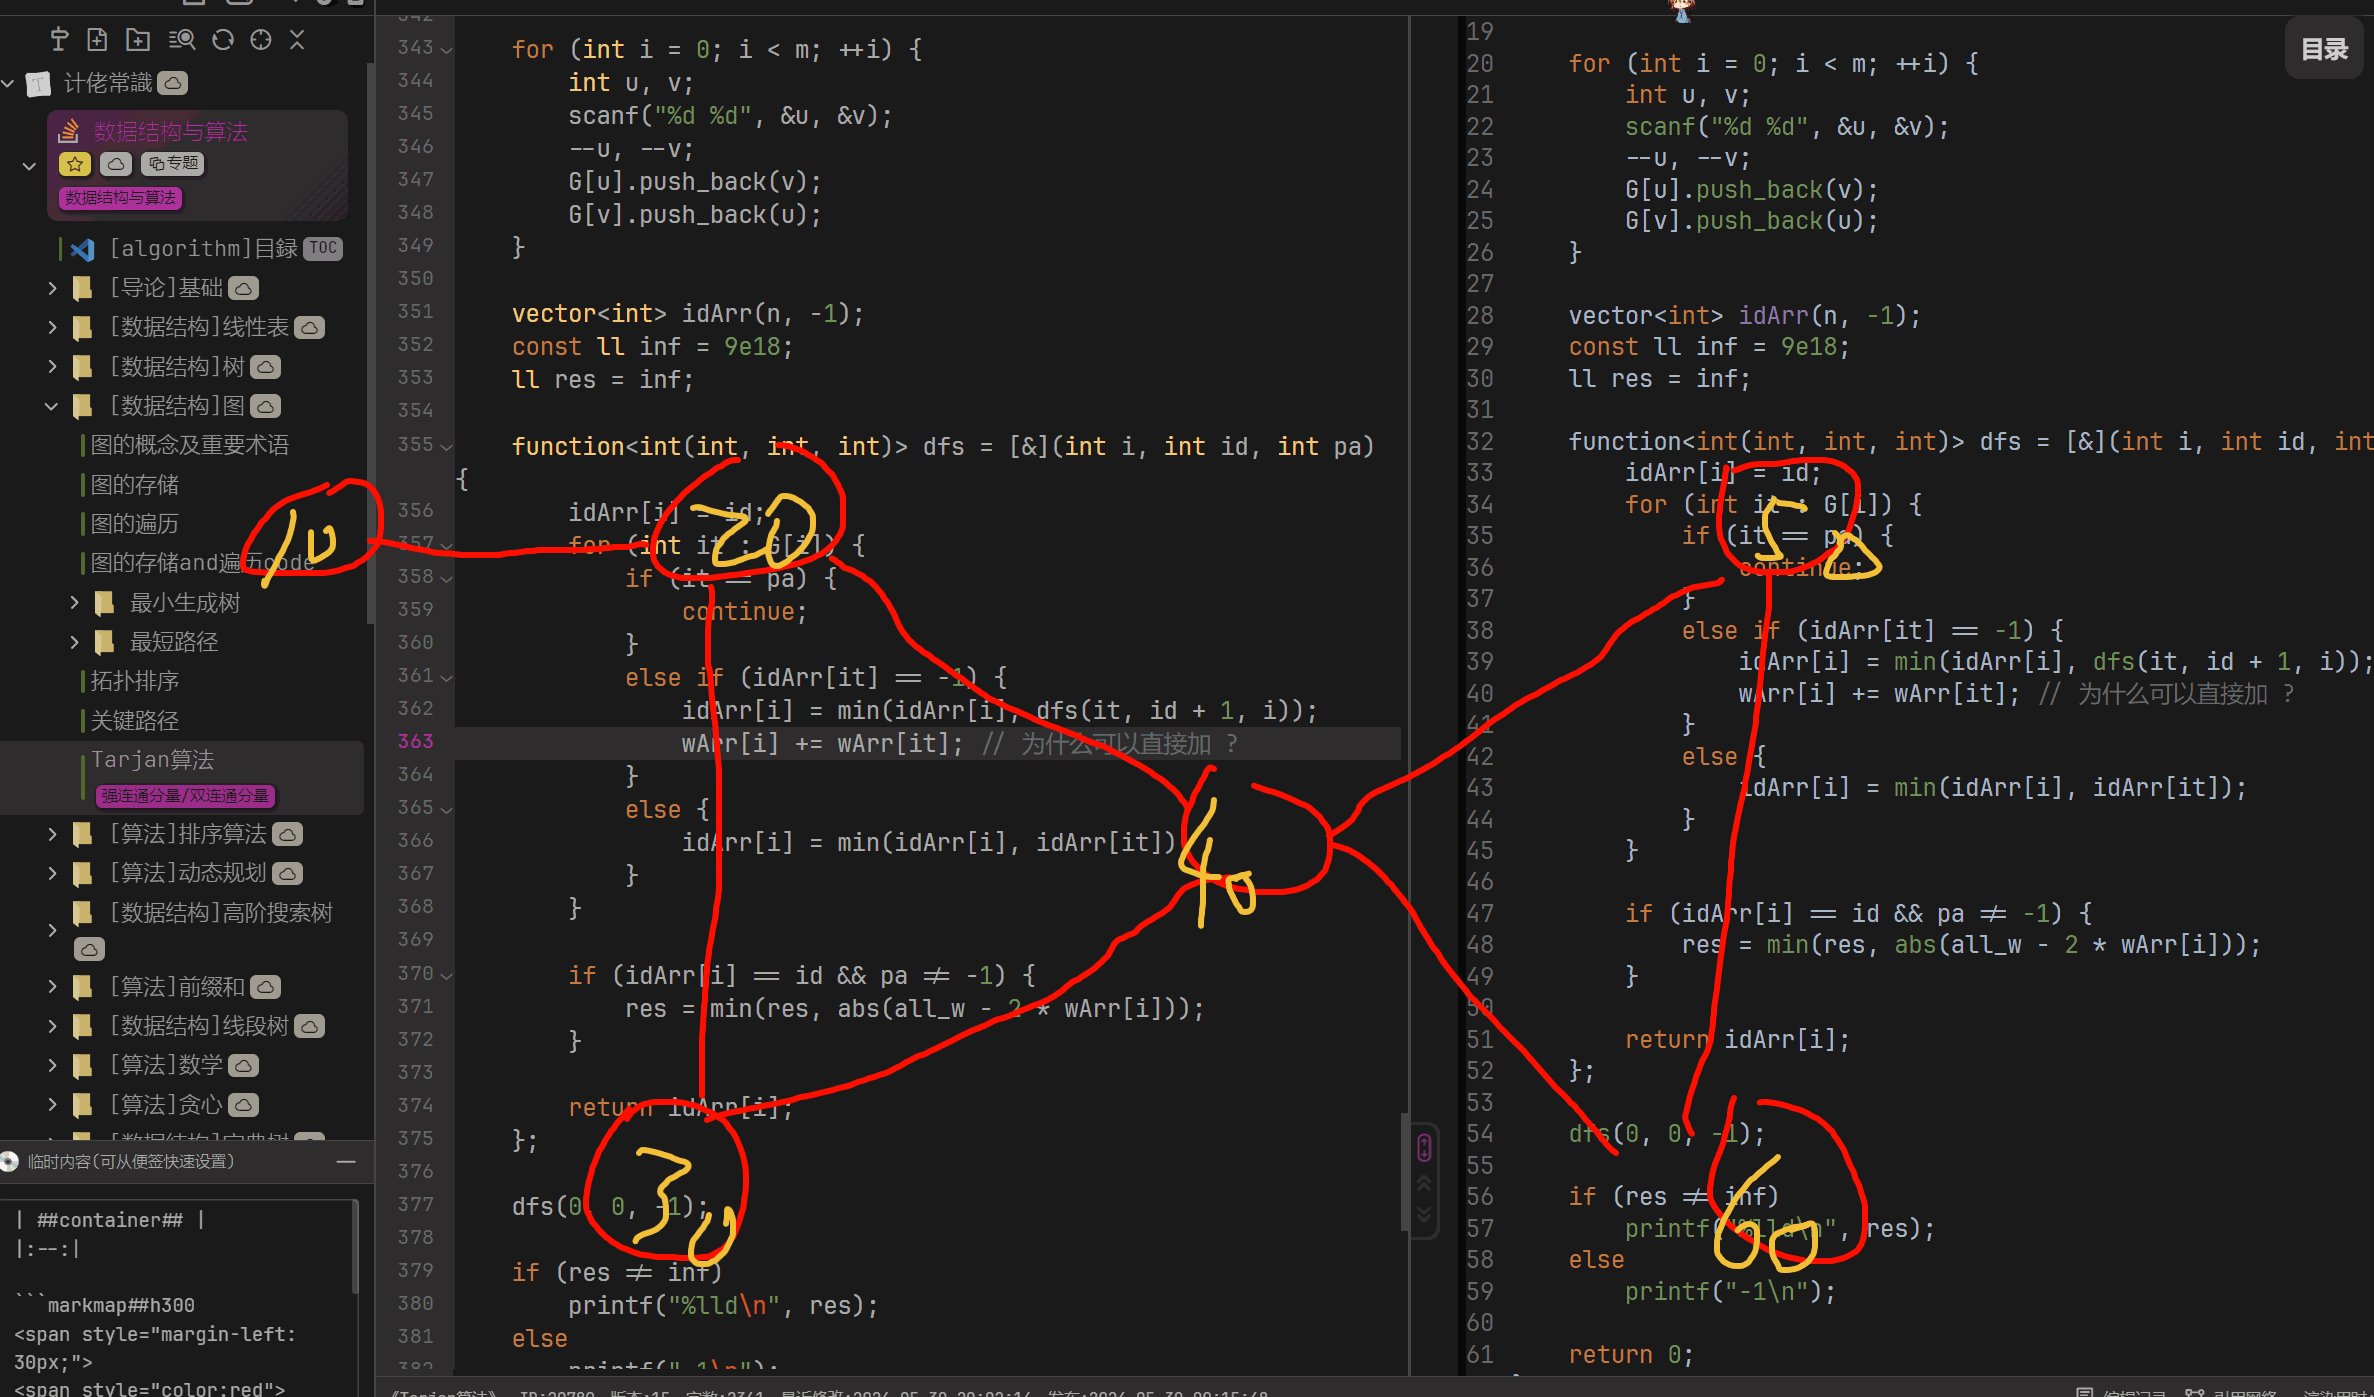The width and height of the screenshot is (2374, 1397).
Task: Select the Tarjan算法 note
Action: pyautogui.click(x=153, y=760)
